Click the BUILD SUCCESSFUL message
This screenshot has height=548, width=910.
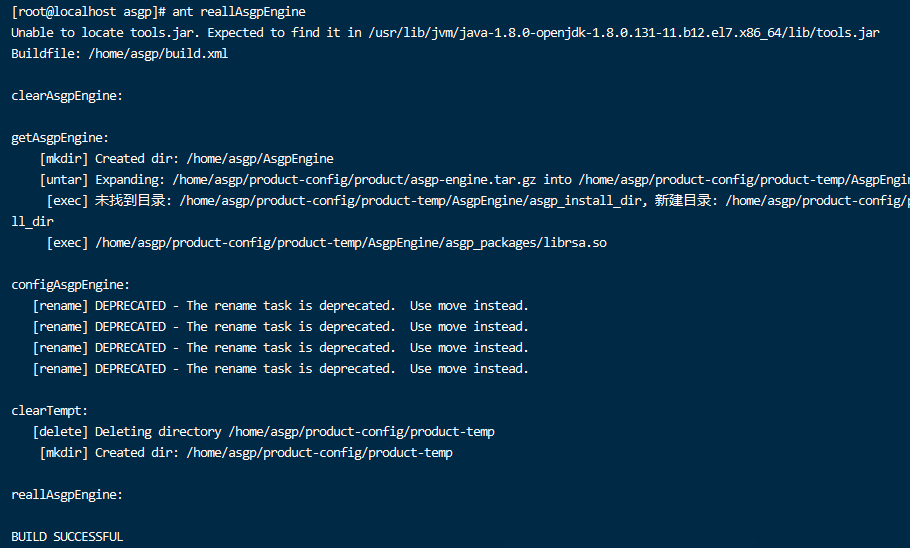pos(67,536)
